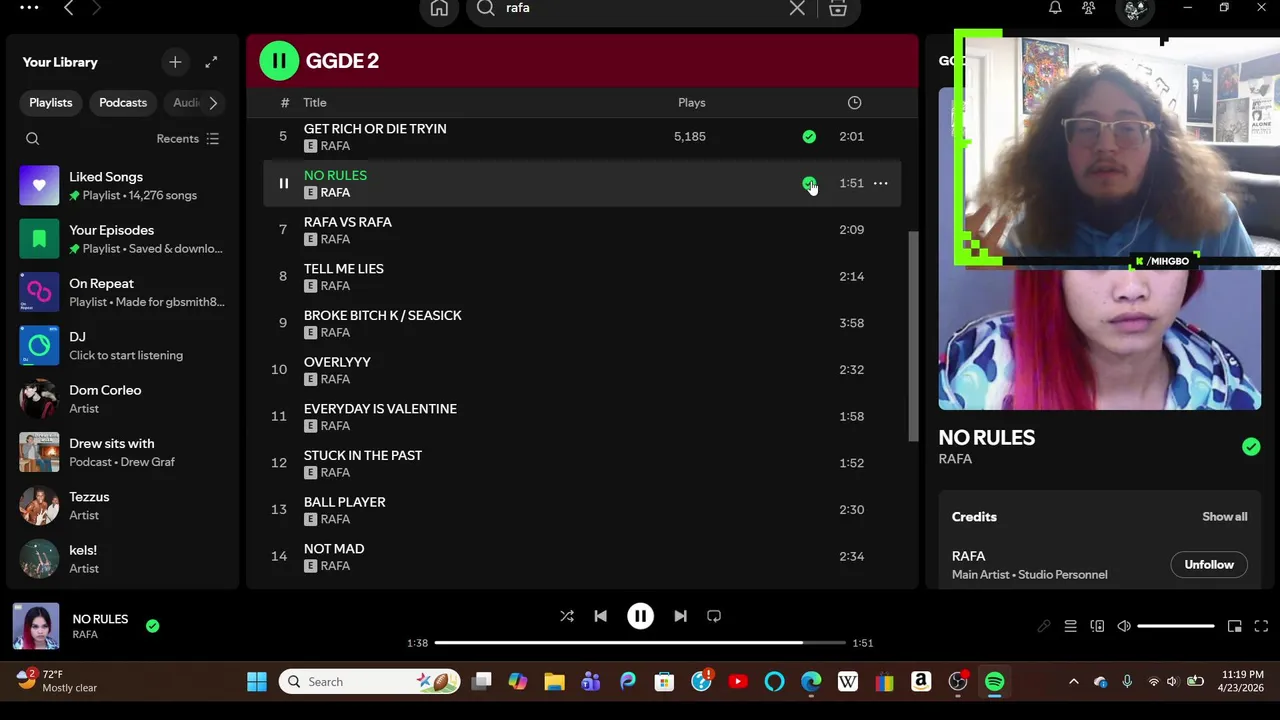
Task: Open the notifications bell
Action: [x=1055, y=8]
